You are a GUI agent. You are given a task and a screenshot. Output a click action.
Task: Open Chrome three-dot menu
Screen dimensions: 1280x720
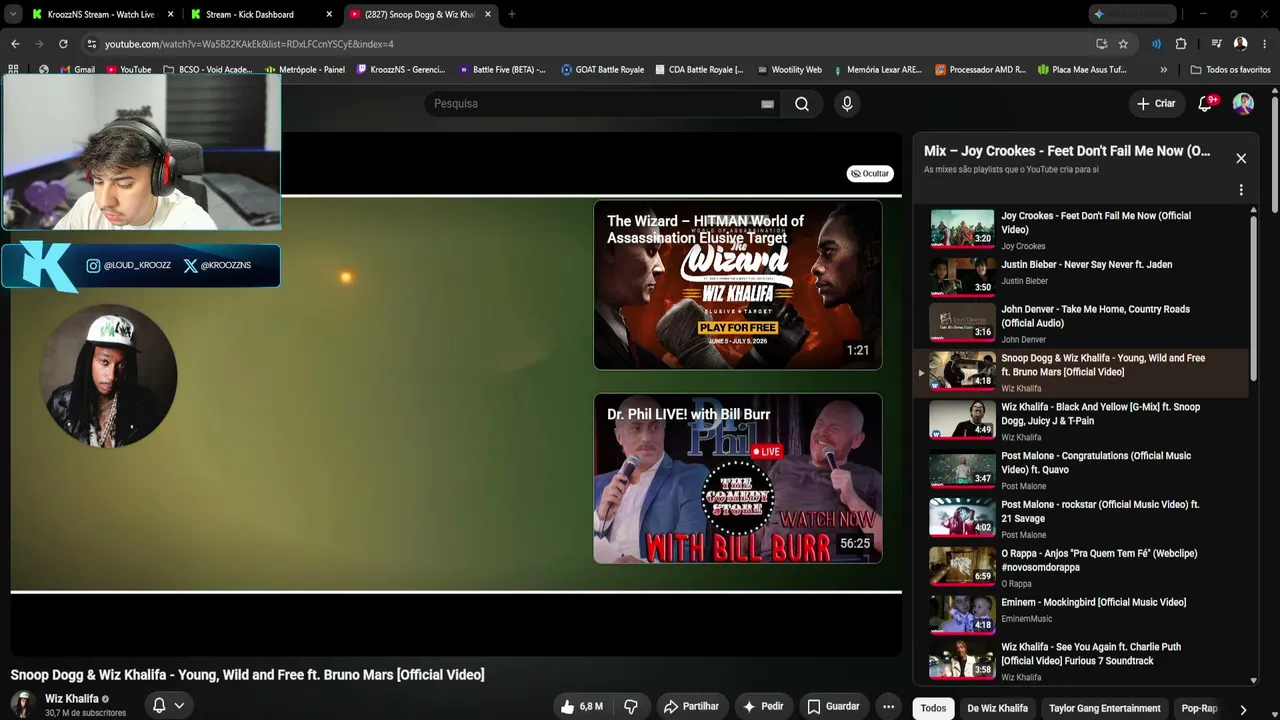point(1264,44)
